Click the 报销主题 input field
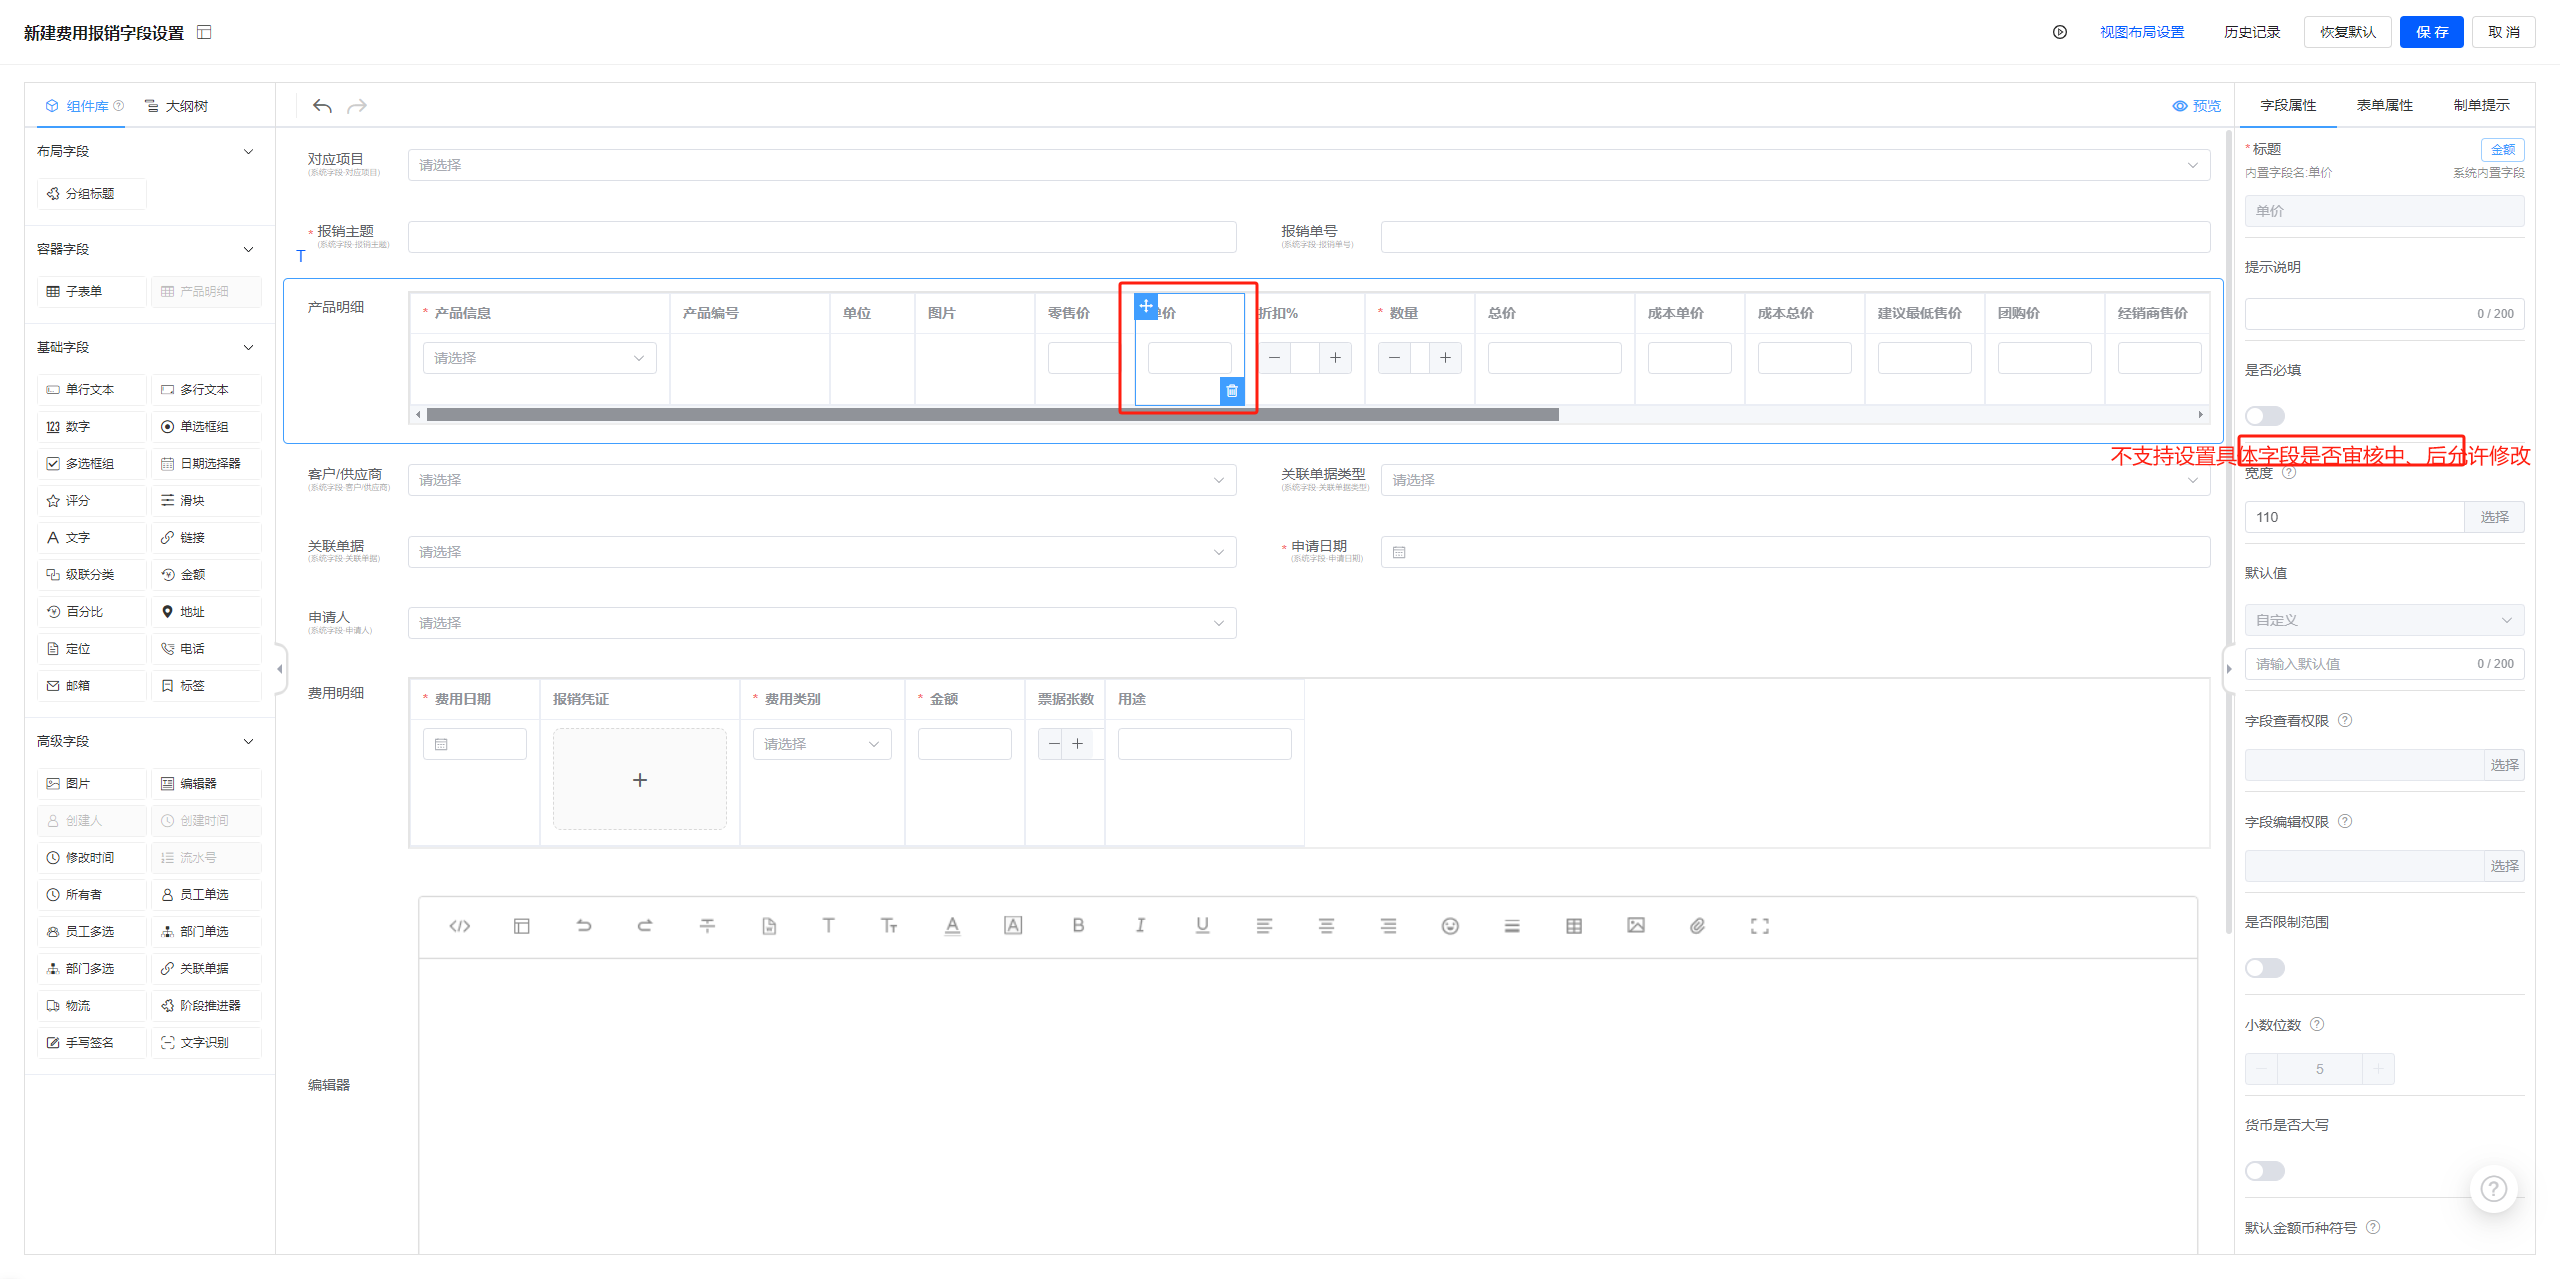The width and height of the screenshot is (2560, 1279). coord(822,237)
